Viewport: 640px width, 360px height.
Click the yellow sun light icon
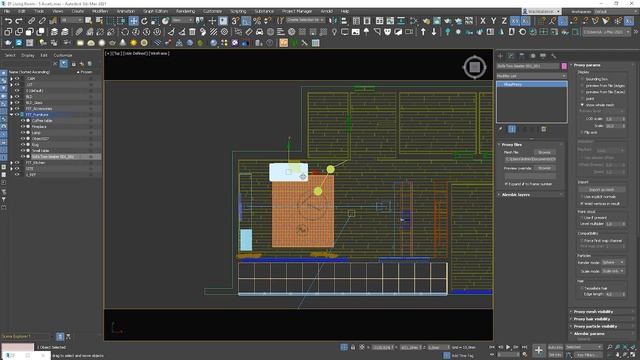(133, 42)
